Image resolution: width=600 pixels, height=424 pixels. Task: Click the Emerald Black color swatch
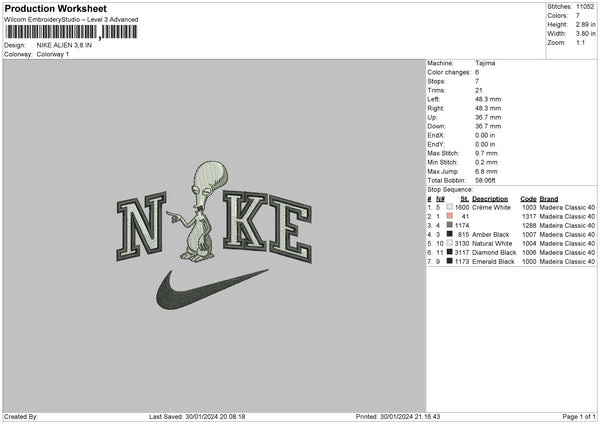[450, 261]
